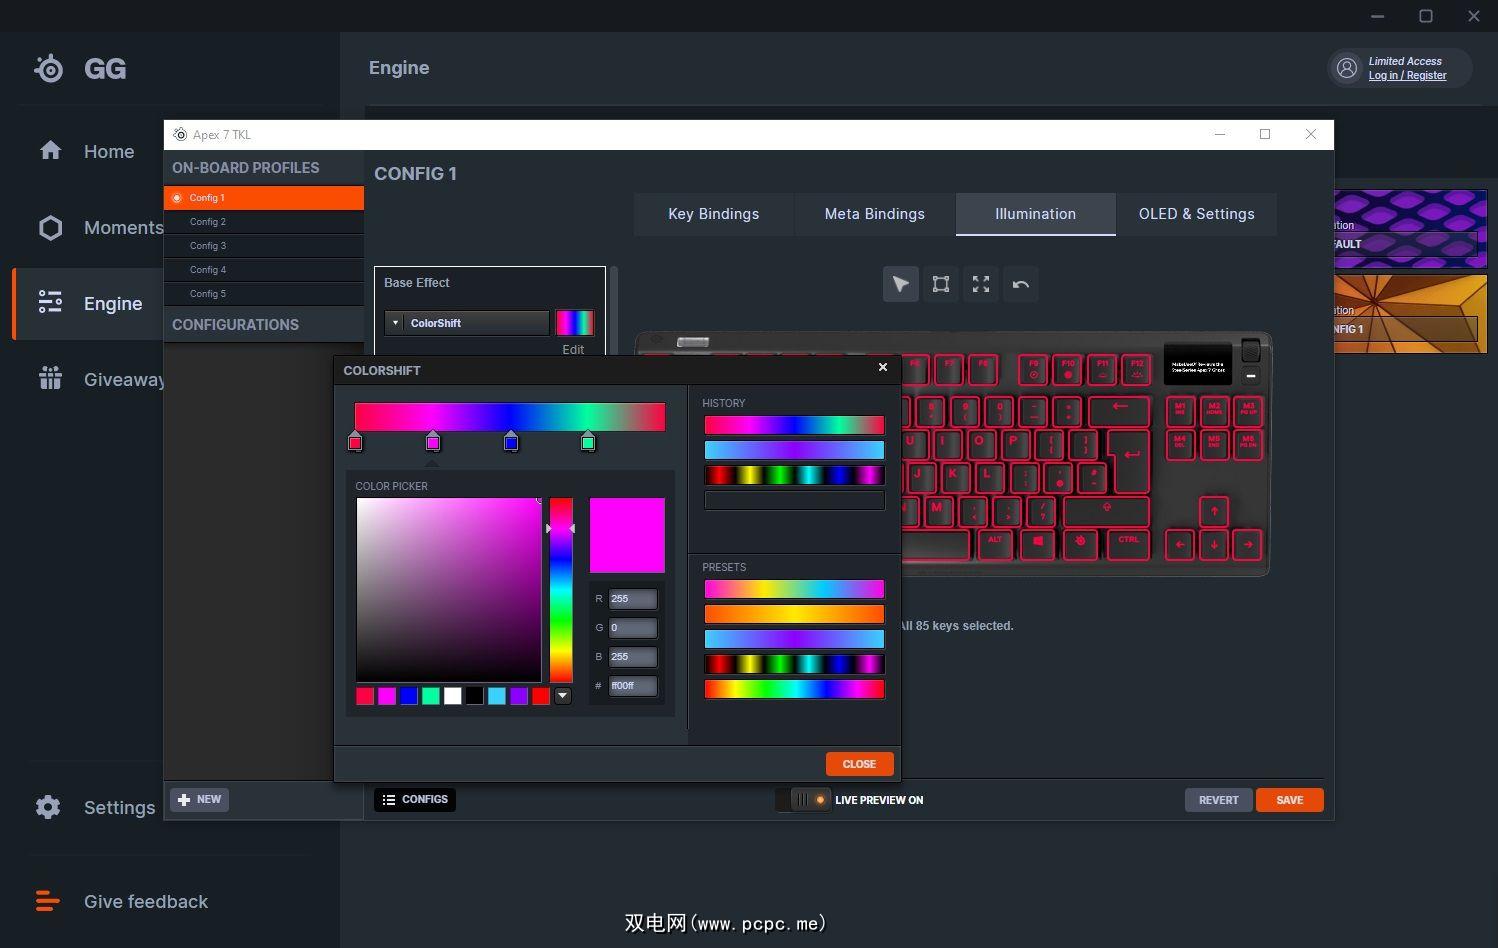Select the Config 5 on-board profile
Screen dimensions: 1498x948
pyautogui.click(x=264, y=294)
